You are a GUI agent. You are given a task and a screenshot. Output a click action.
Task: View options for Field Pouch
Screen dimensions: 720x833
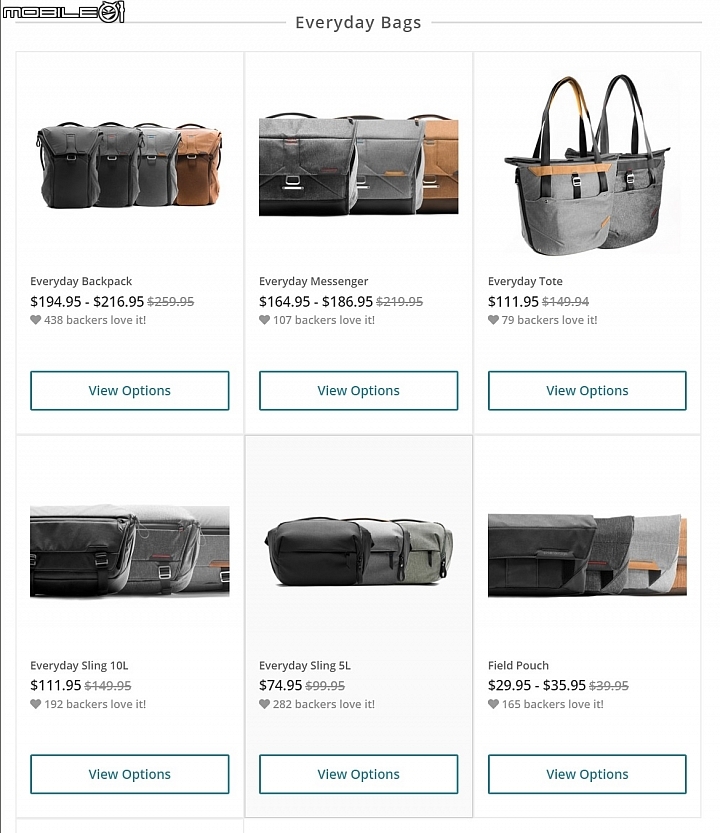coord(587,774)
